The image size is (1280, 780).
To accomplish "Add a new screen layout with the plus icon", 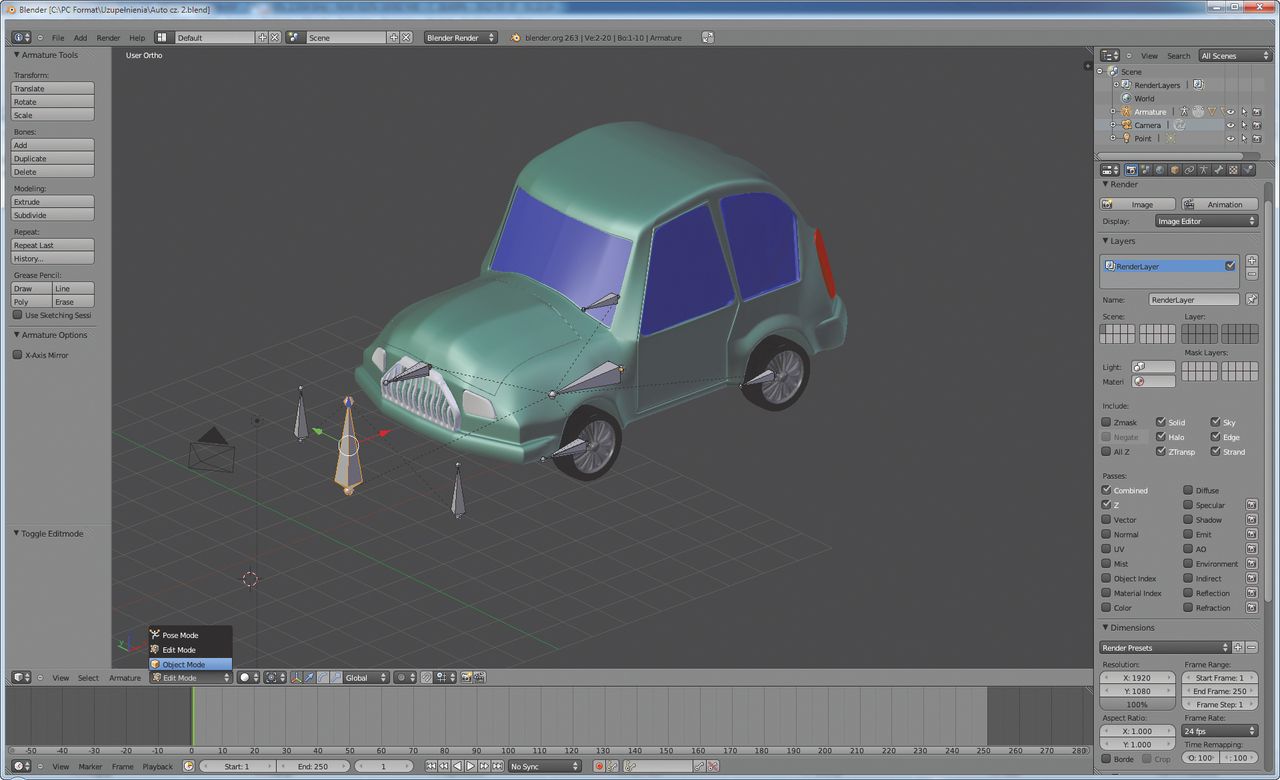I will (x=263, y=37).
